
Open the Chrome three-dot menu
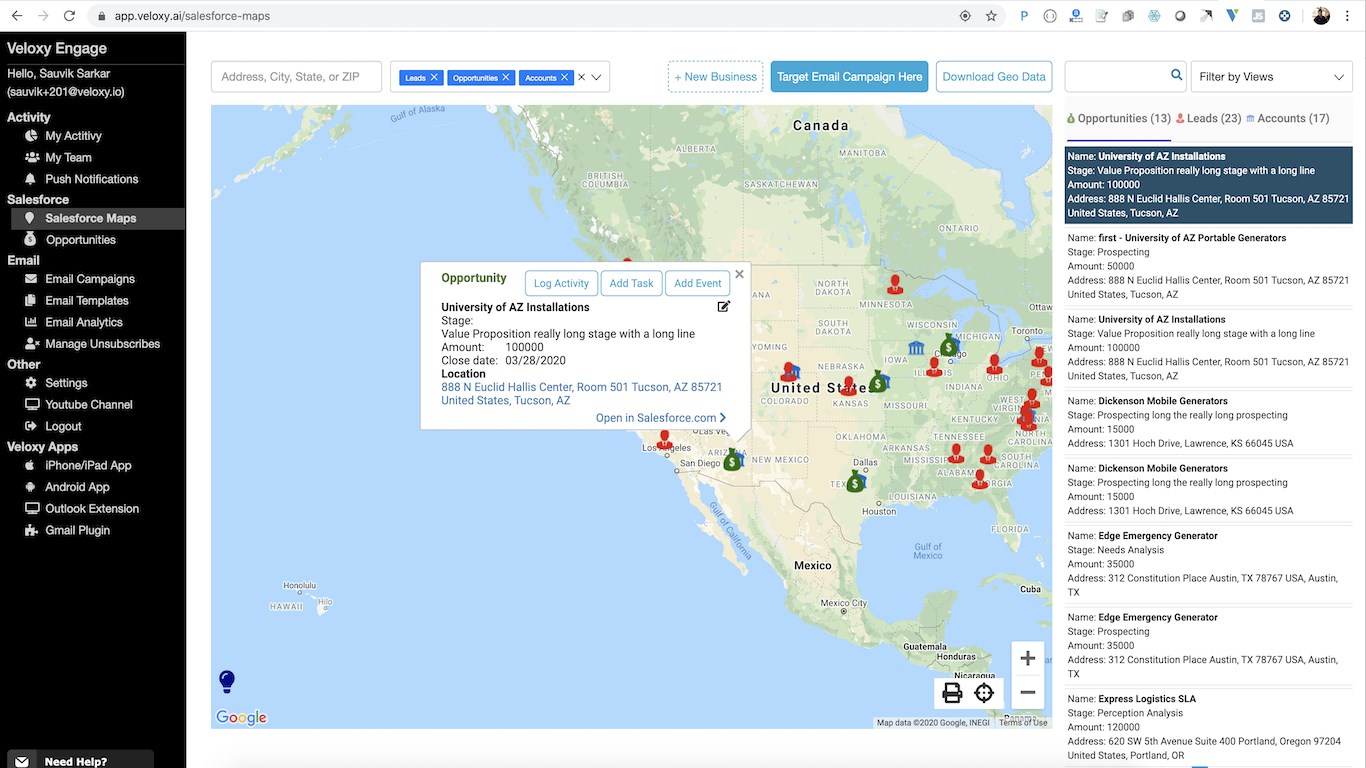pos(1348,16)
